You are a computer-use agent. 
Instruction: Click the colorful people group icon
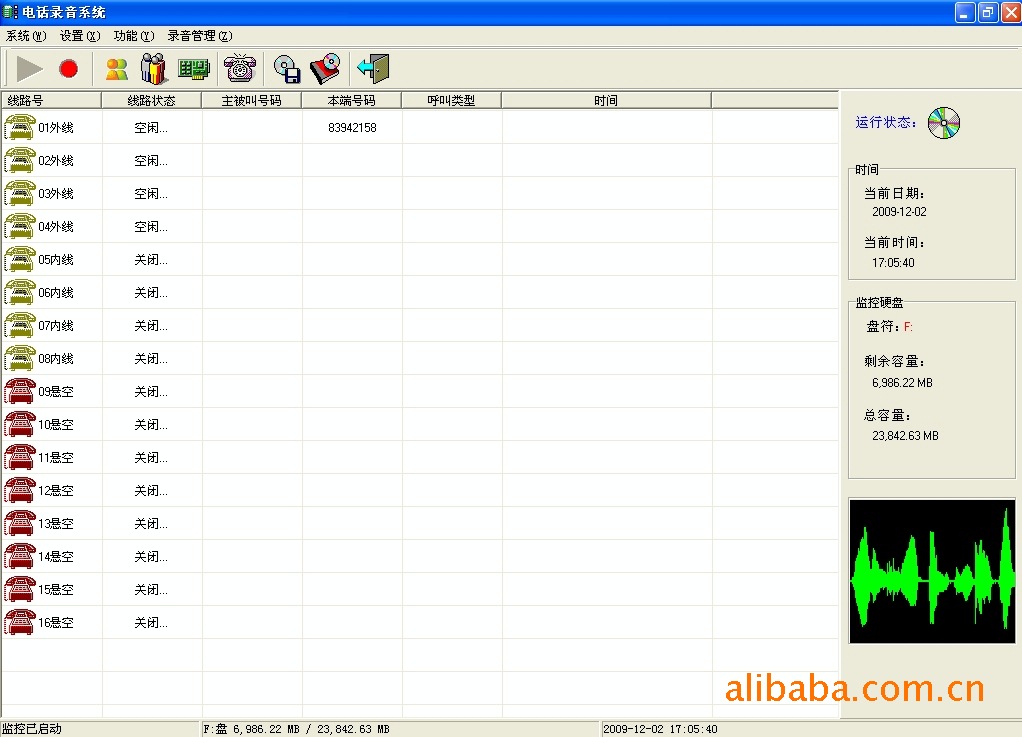(154, 69)
